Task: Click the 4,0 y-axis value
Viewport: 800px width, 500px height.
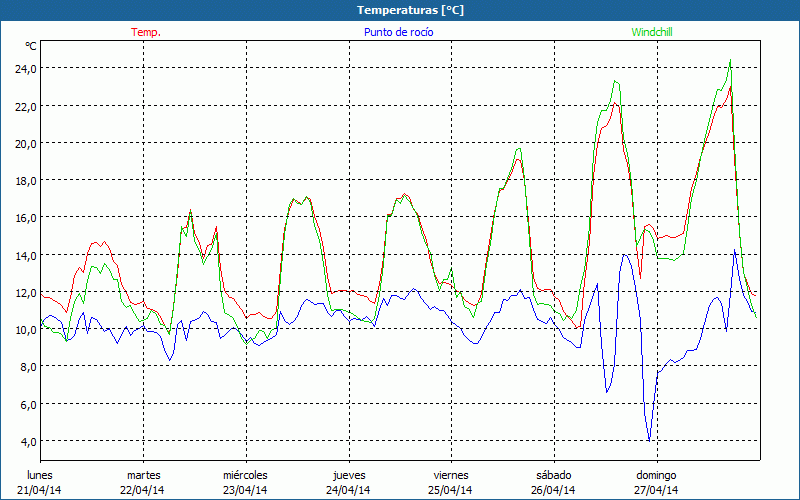Action: pyautogui.click(x=28, y=441)
